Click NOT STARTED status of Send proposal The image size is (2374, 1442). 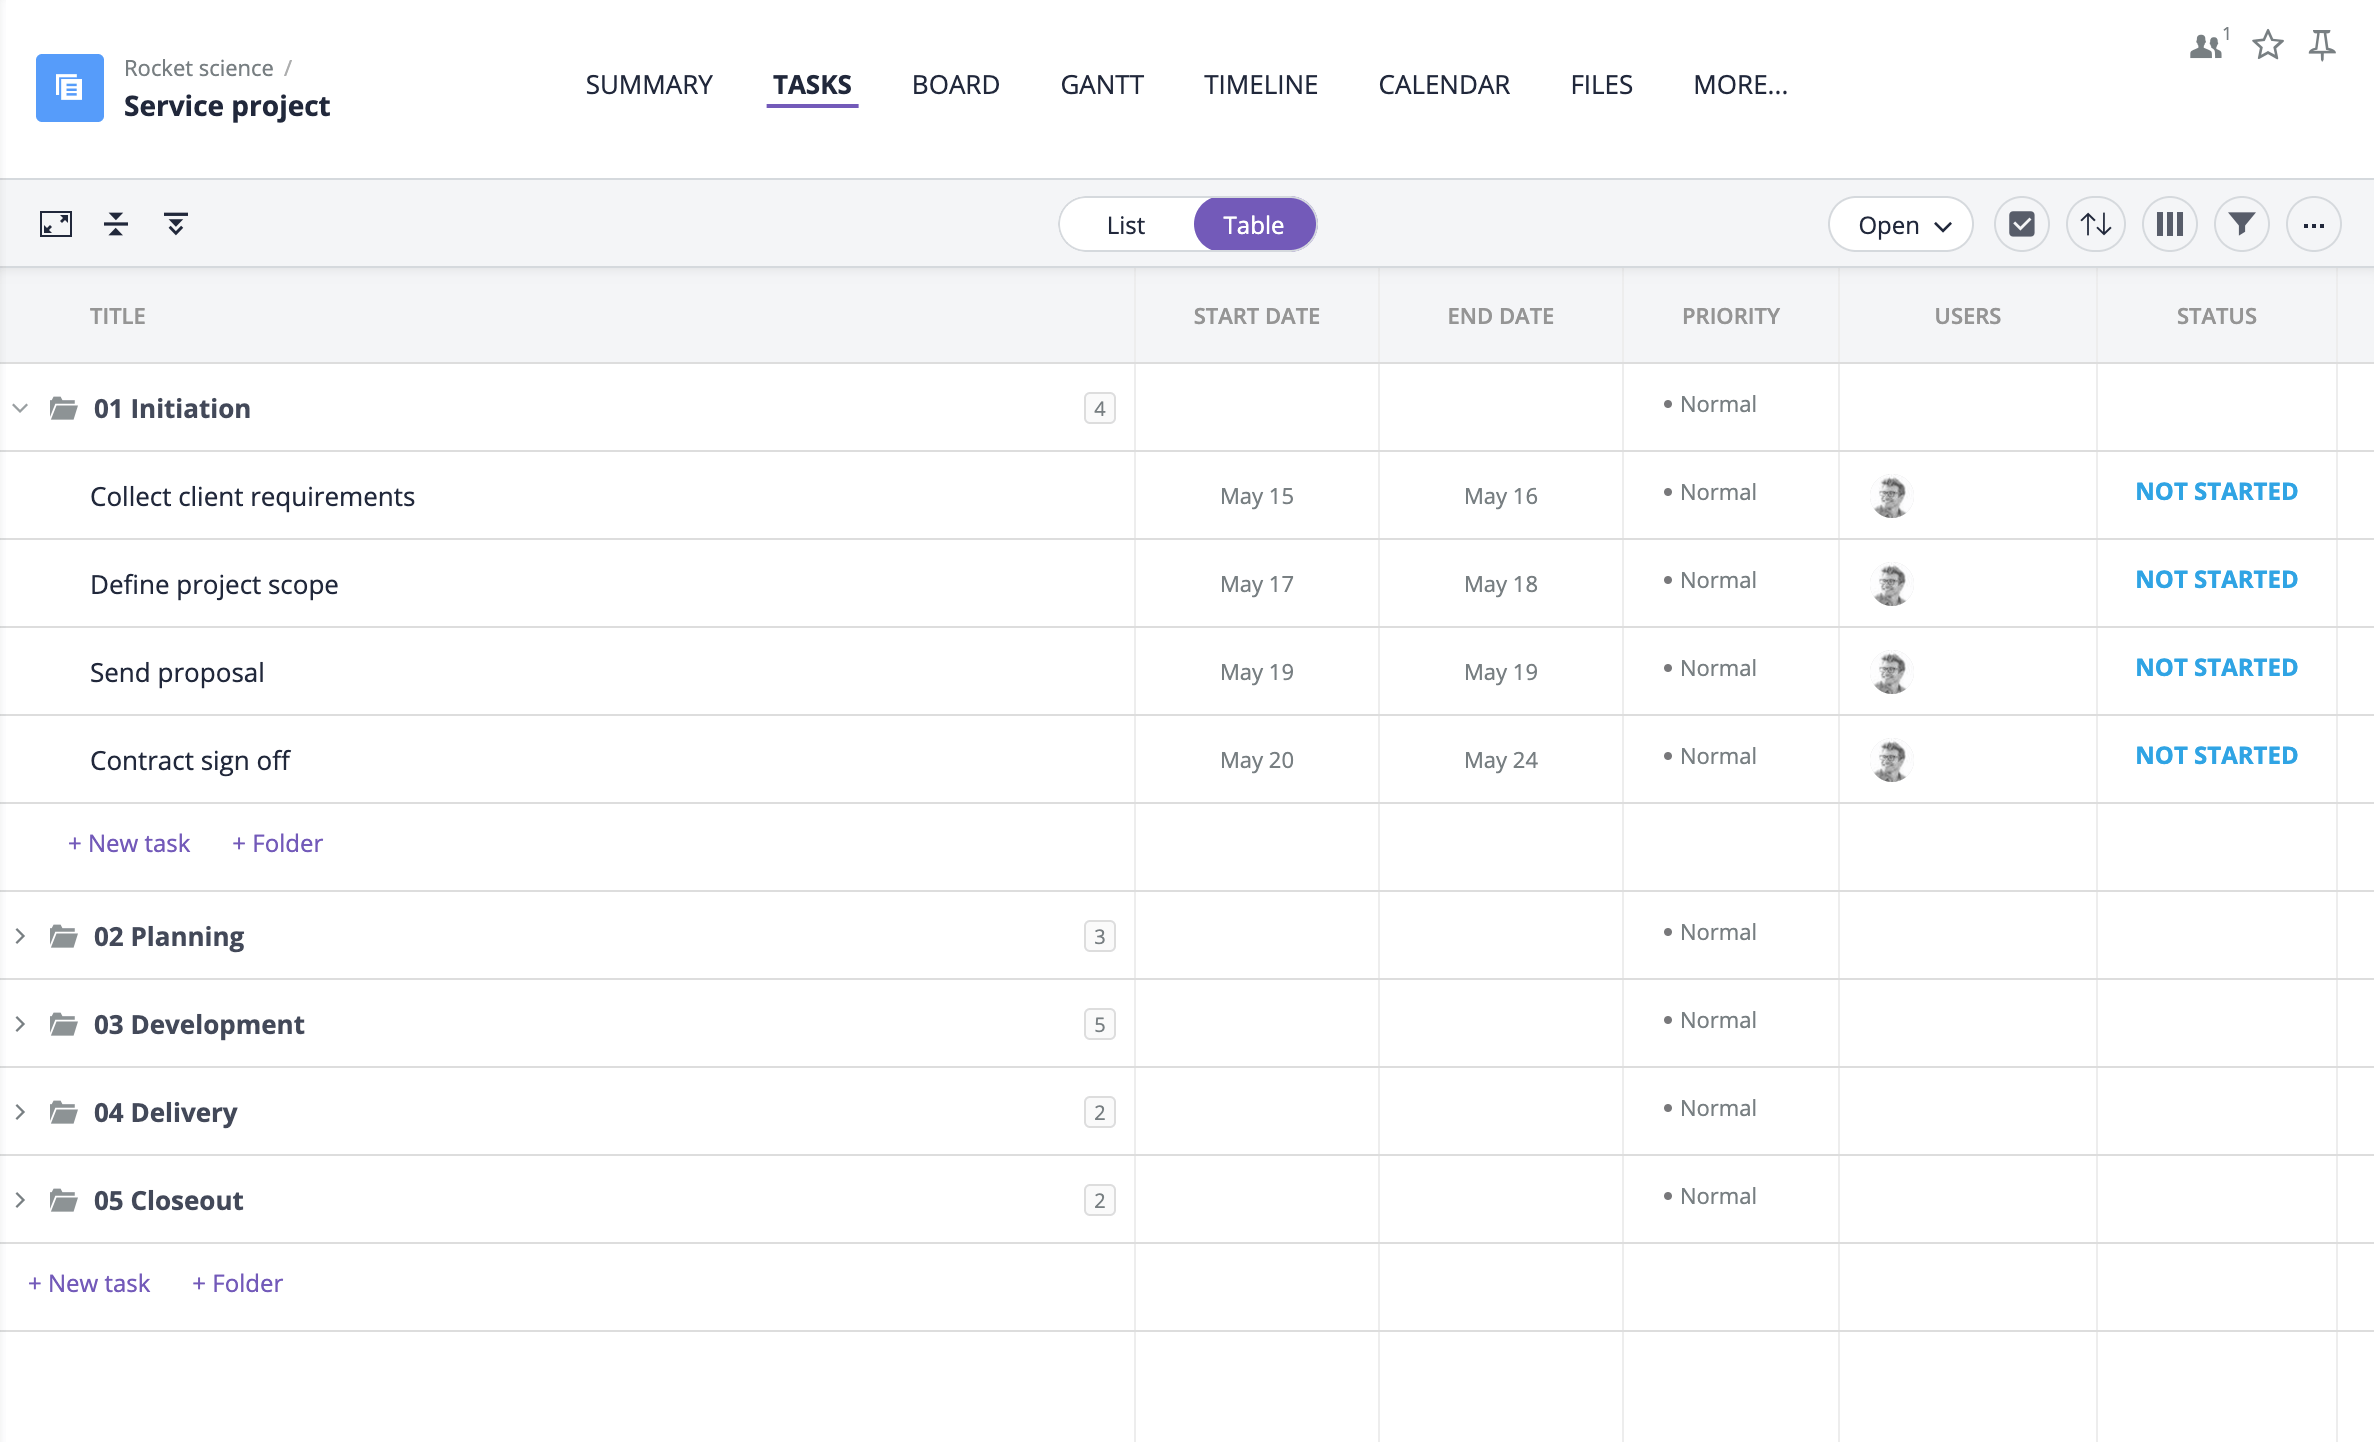coord(2216,668)
